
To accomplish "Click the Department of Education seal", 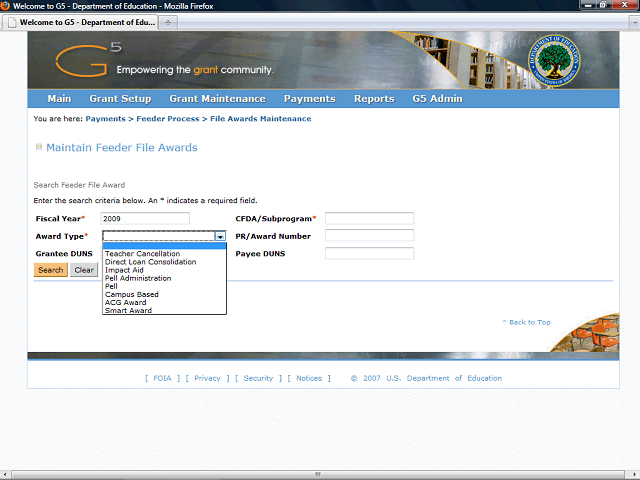I will tap(554, 60).
